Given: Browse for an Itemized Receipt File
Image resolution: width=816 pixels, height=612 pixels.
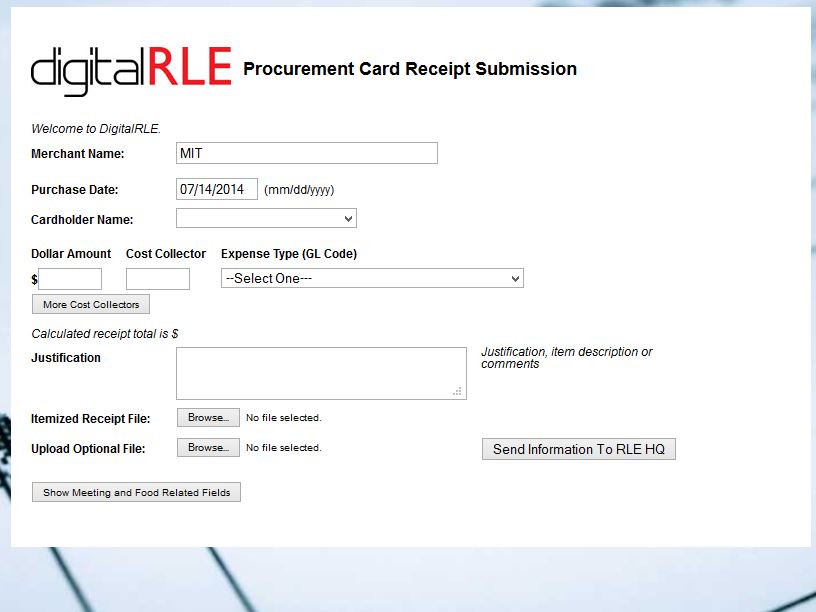Looking at the screenshot, I should [208, 418].
